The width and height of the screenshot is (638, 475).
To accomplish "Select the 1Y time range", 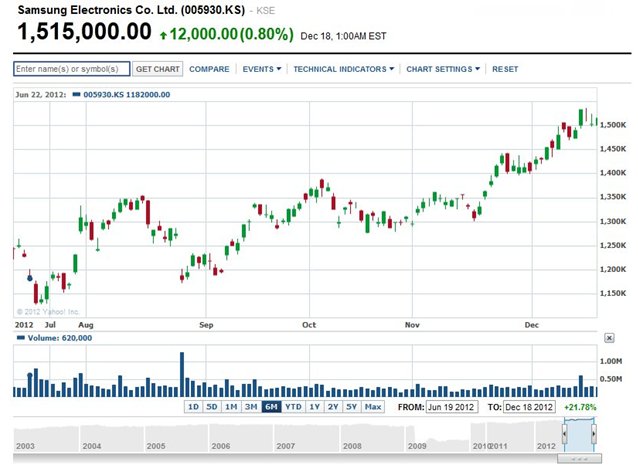I will pos(315,407).
